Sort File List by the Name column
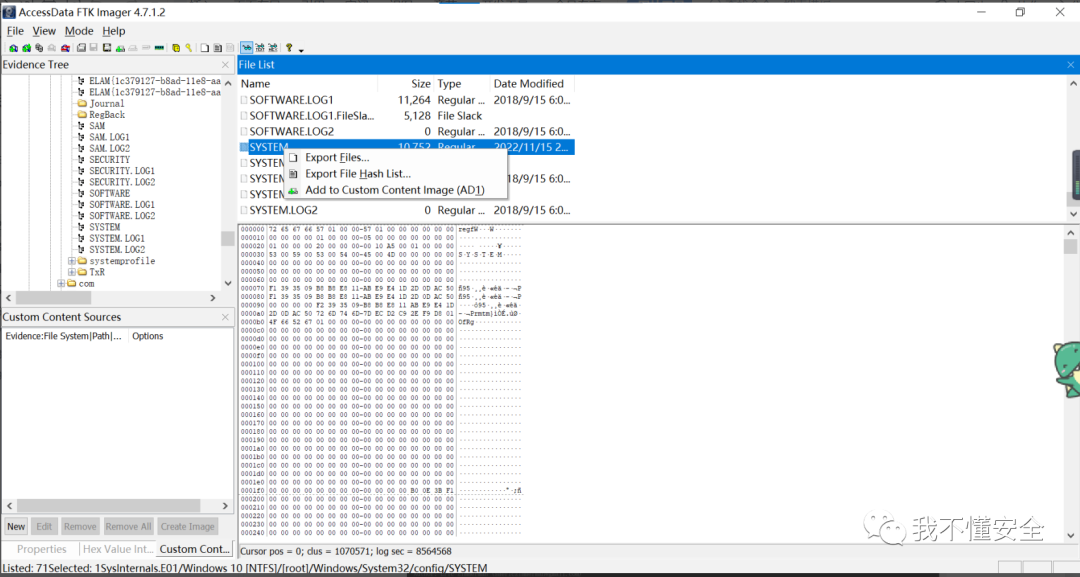 [308, 83]
